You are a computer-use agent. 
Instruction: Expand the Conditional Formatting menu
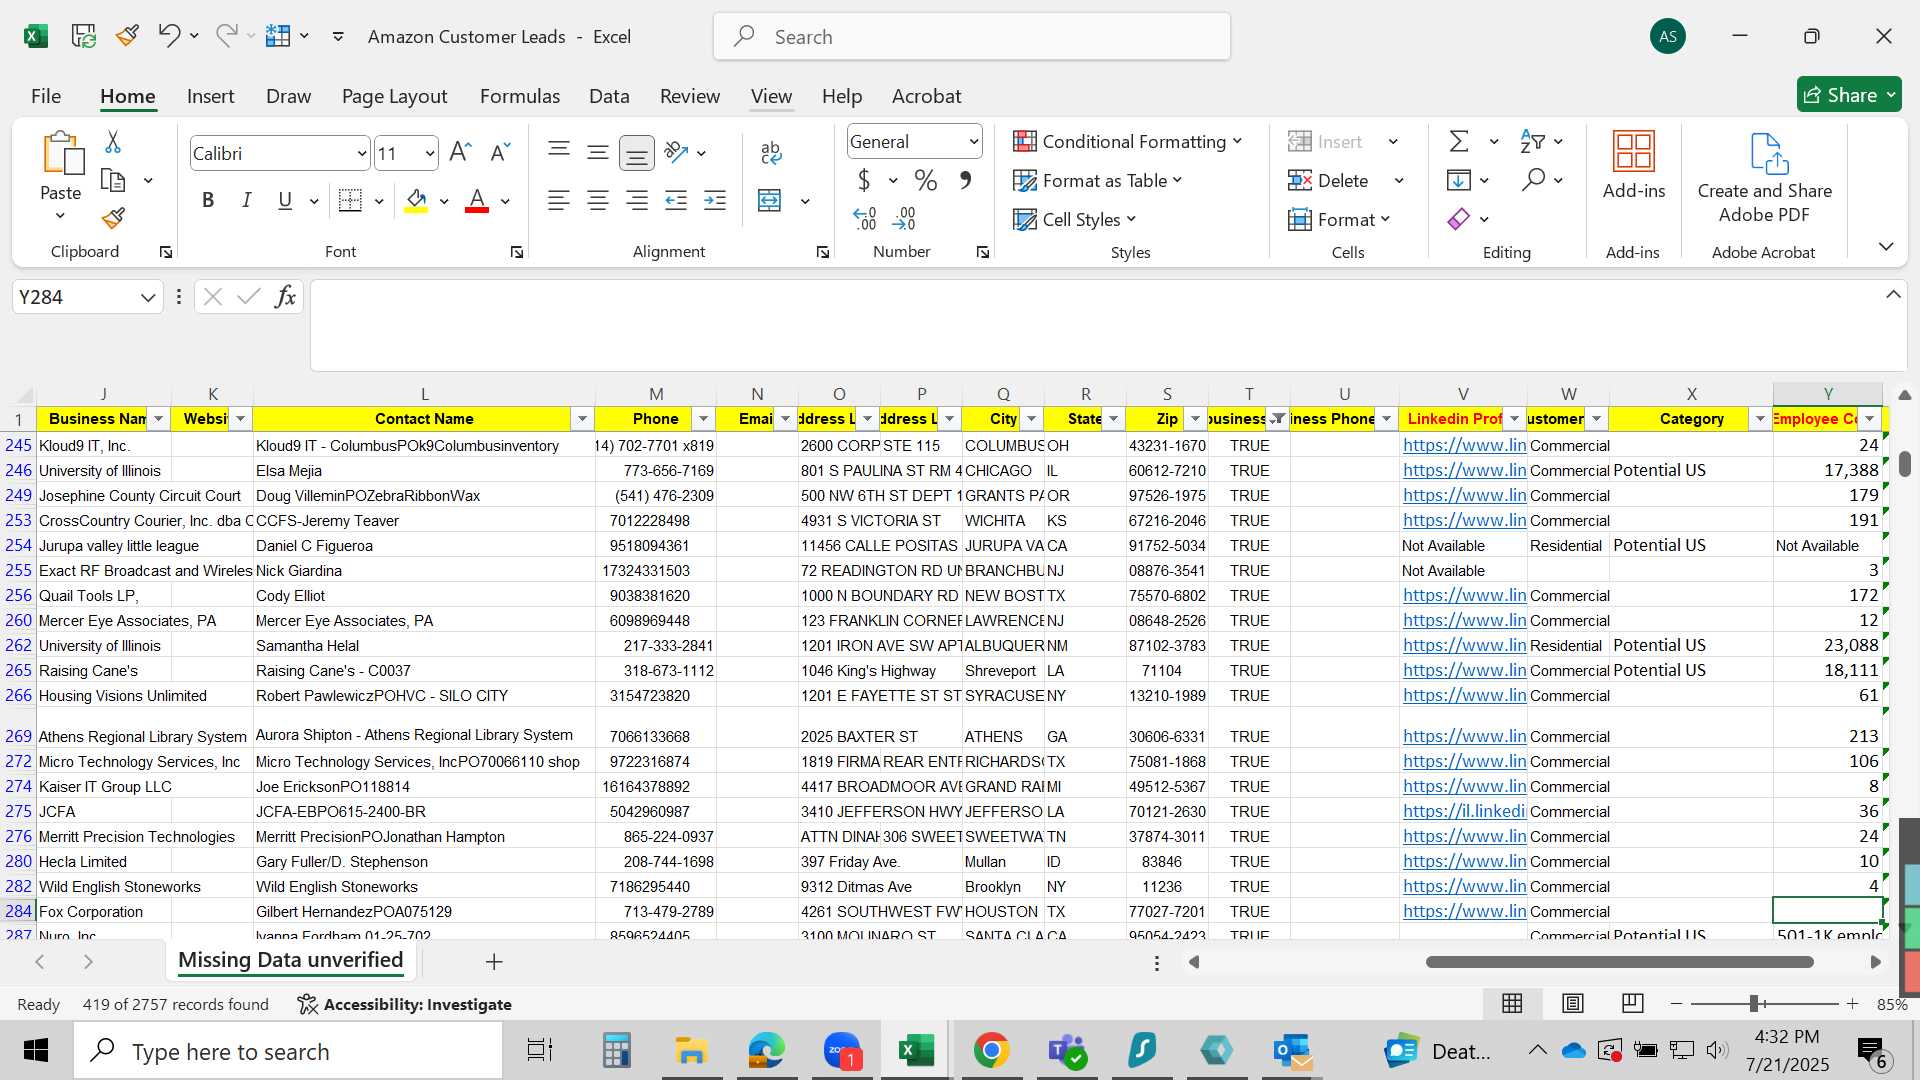(1128, 141)
